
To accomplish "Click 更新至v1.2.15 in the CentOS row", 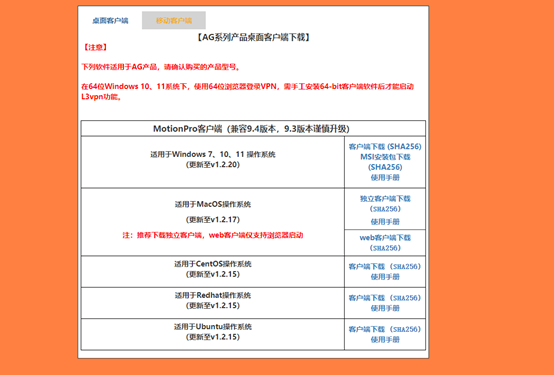I will [x=213, y=274].
